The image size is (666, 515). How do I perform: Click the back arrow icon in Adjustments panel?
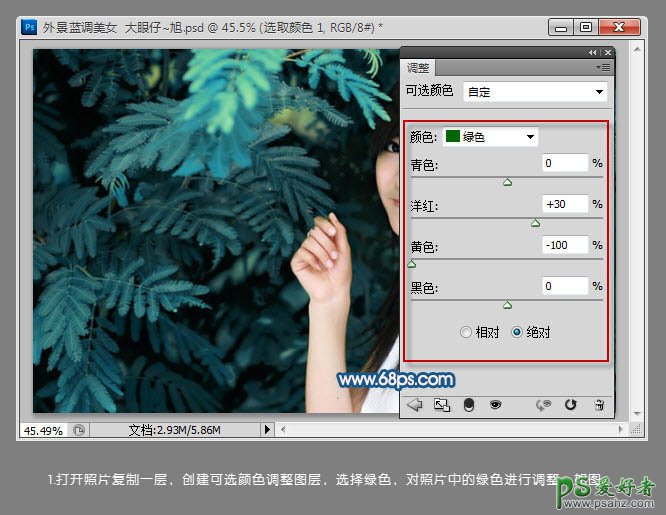(x=414, y=405)
